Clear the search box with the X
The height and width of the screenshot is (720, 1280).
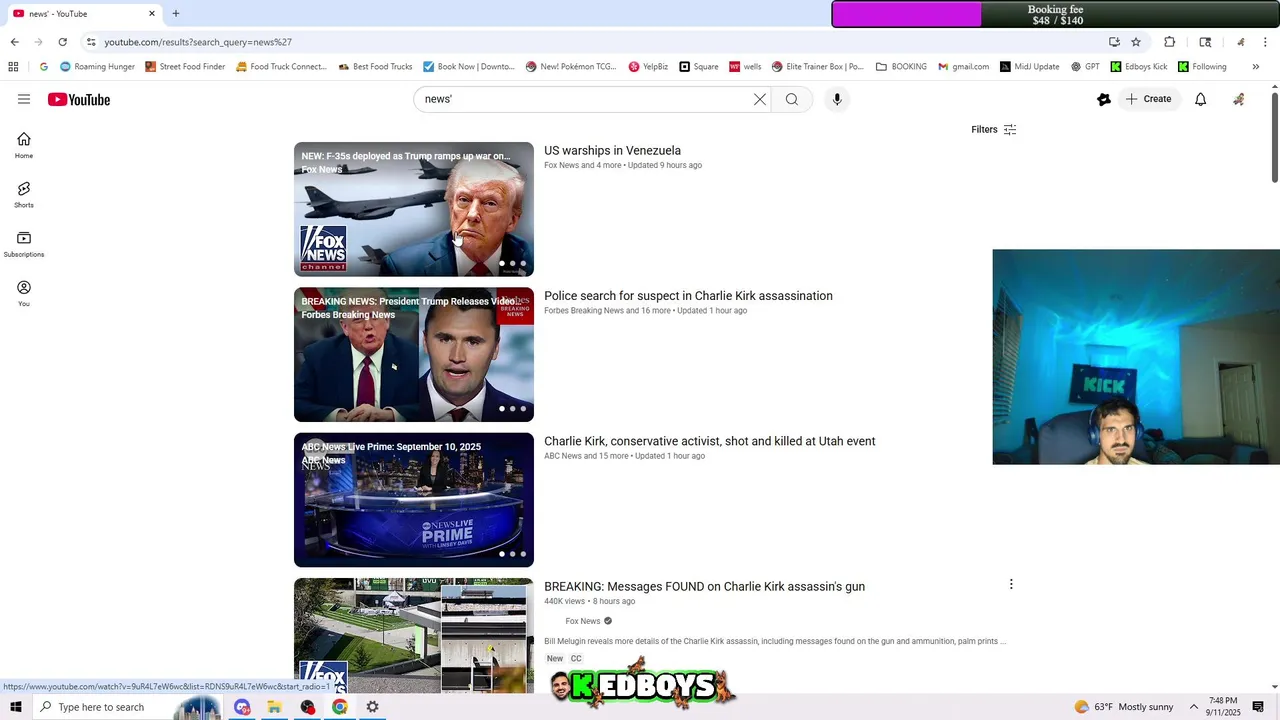(x=760, y=99)
